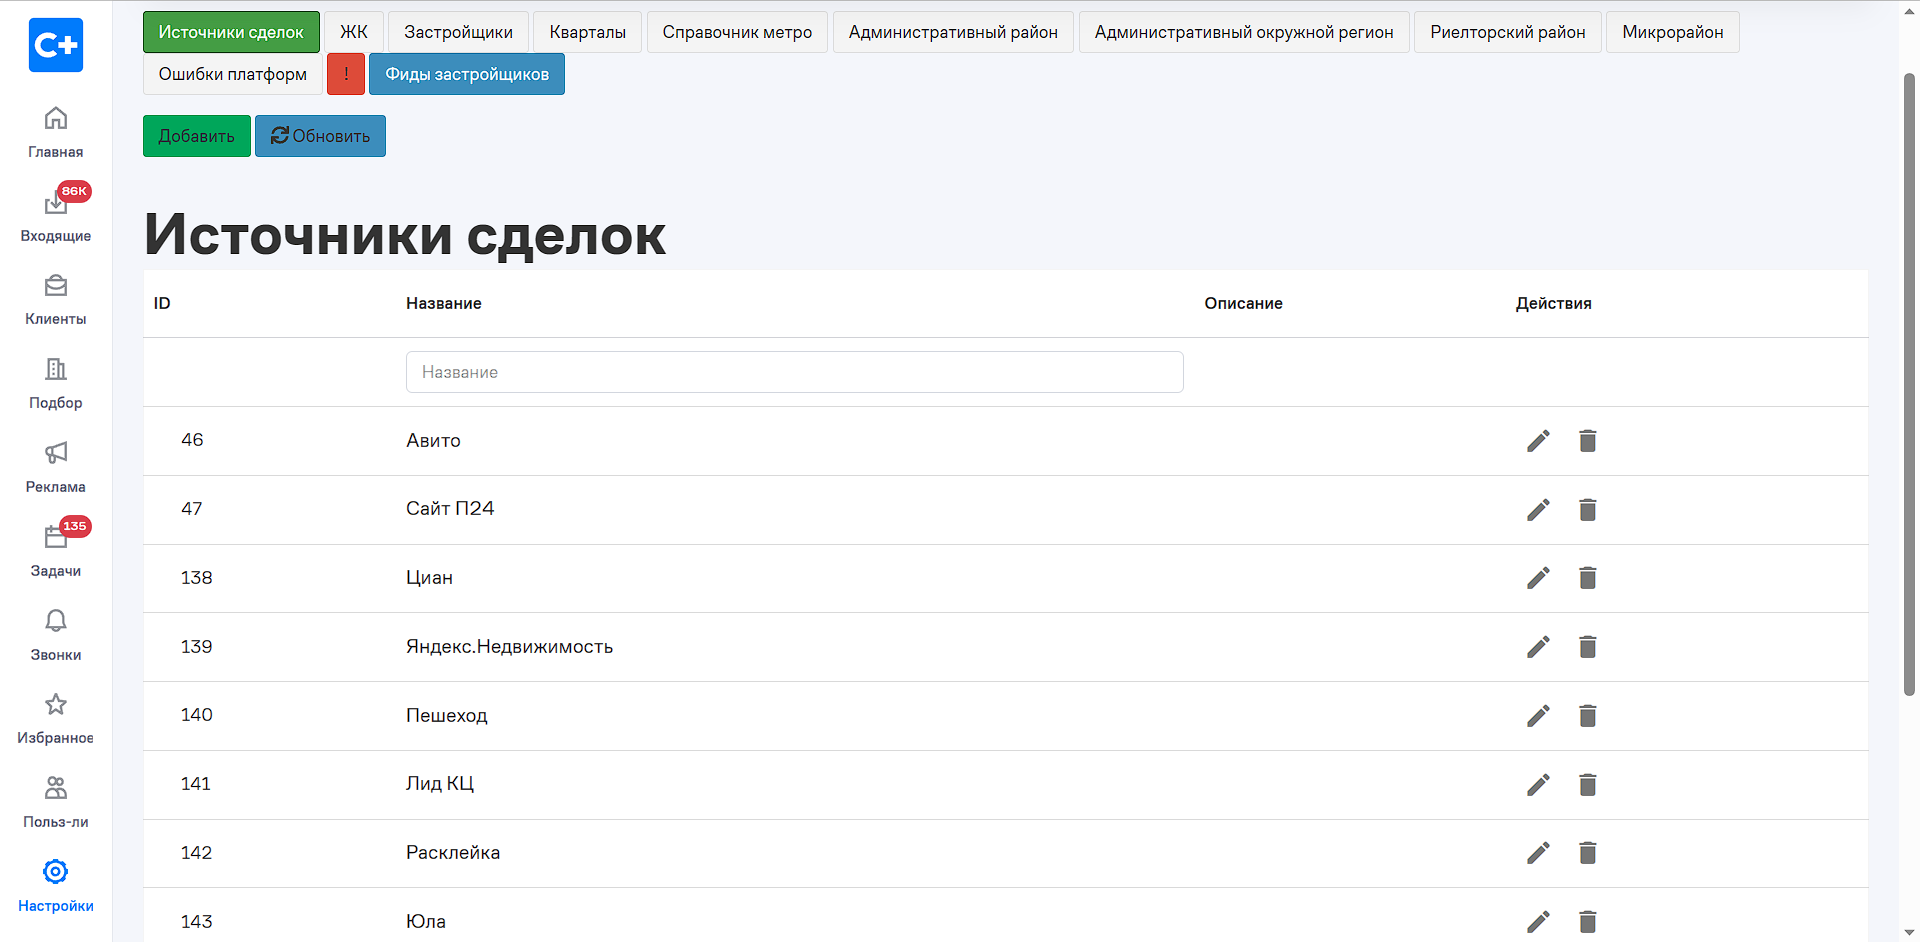
Task: Open Главная home in sidebar
Action: pyautogui.click(x=56, y=132)
